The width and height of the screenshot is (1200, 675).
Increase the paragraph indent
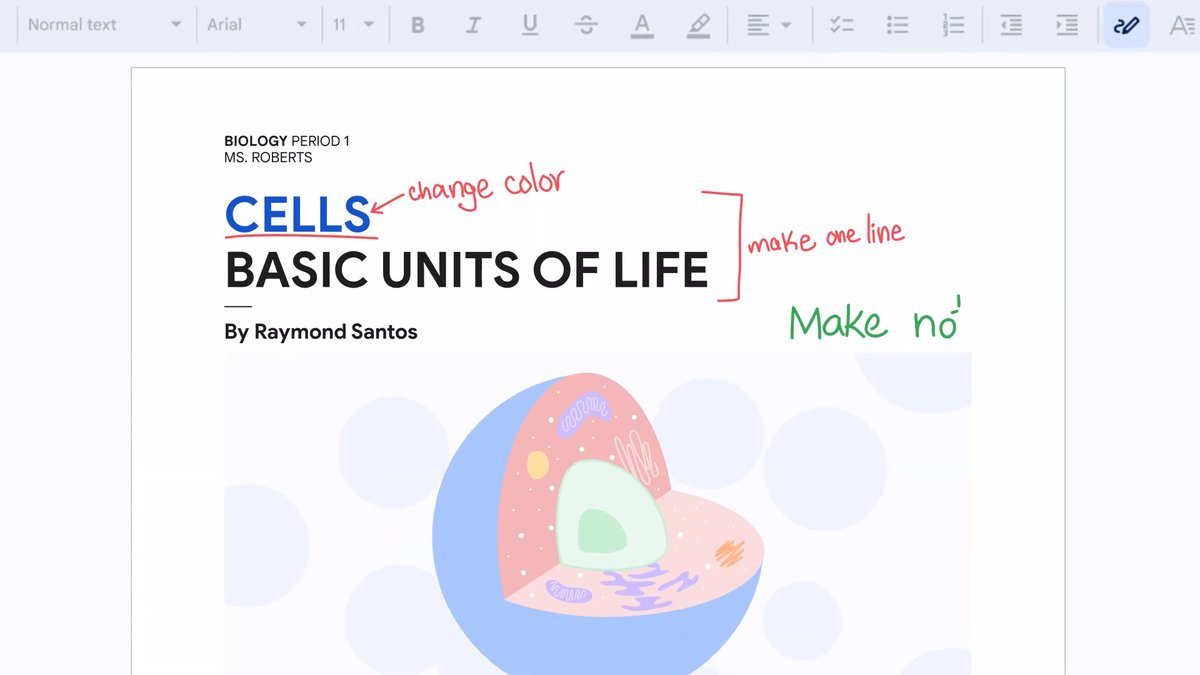coord(1067,25)
